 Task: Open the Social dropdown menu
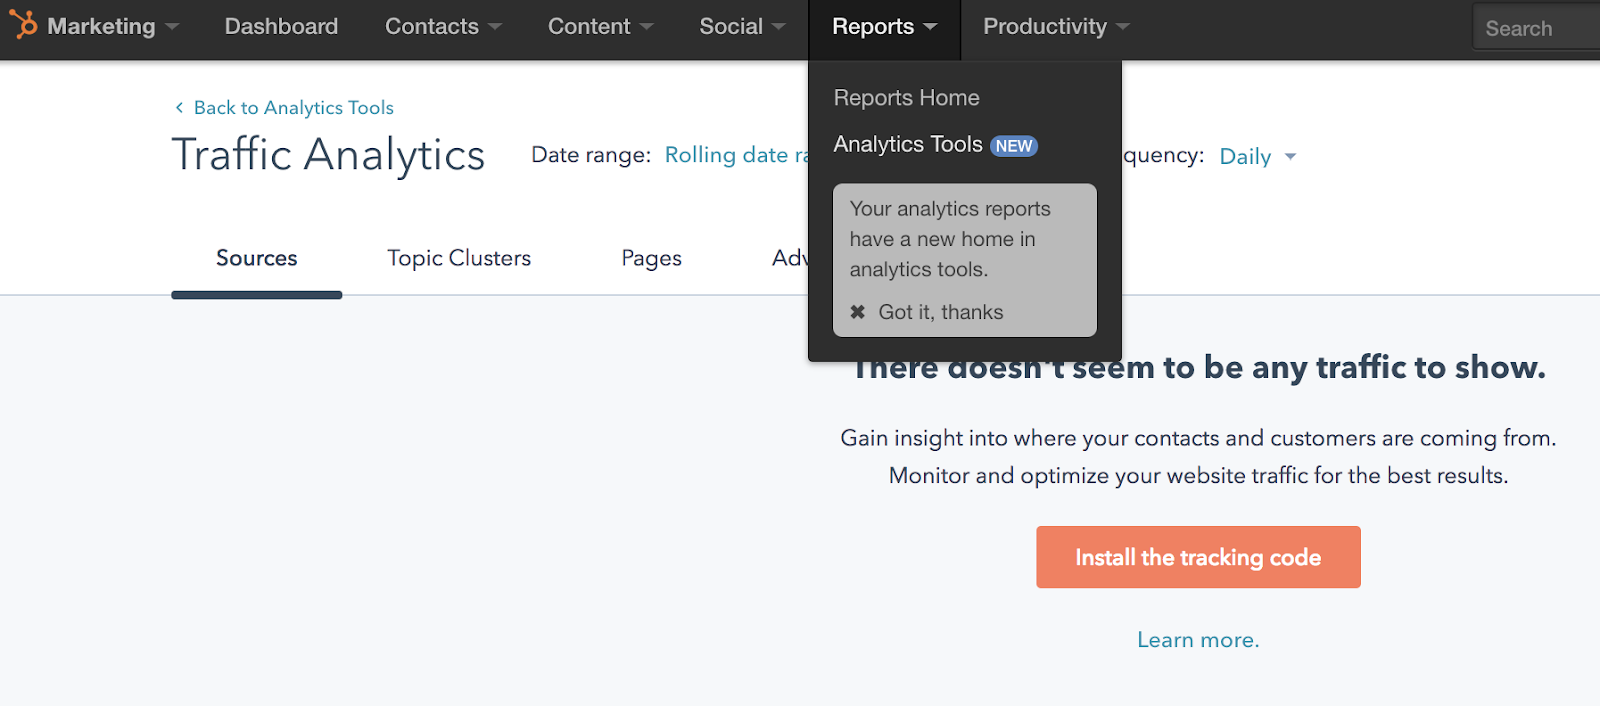click(x=742, y=26)
